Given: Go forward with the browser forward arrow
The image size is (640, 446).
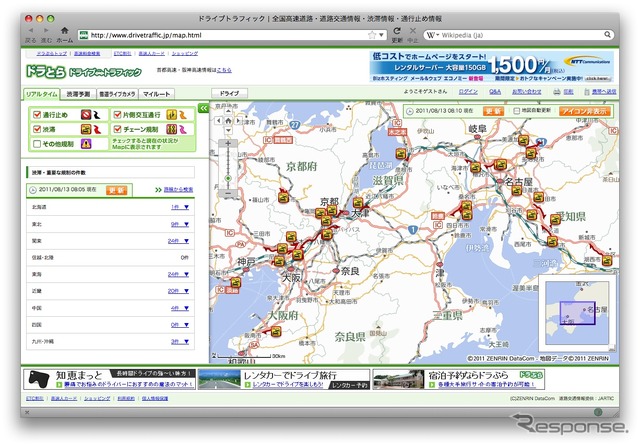Looking at the screenshot, I should click(46, 30).
